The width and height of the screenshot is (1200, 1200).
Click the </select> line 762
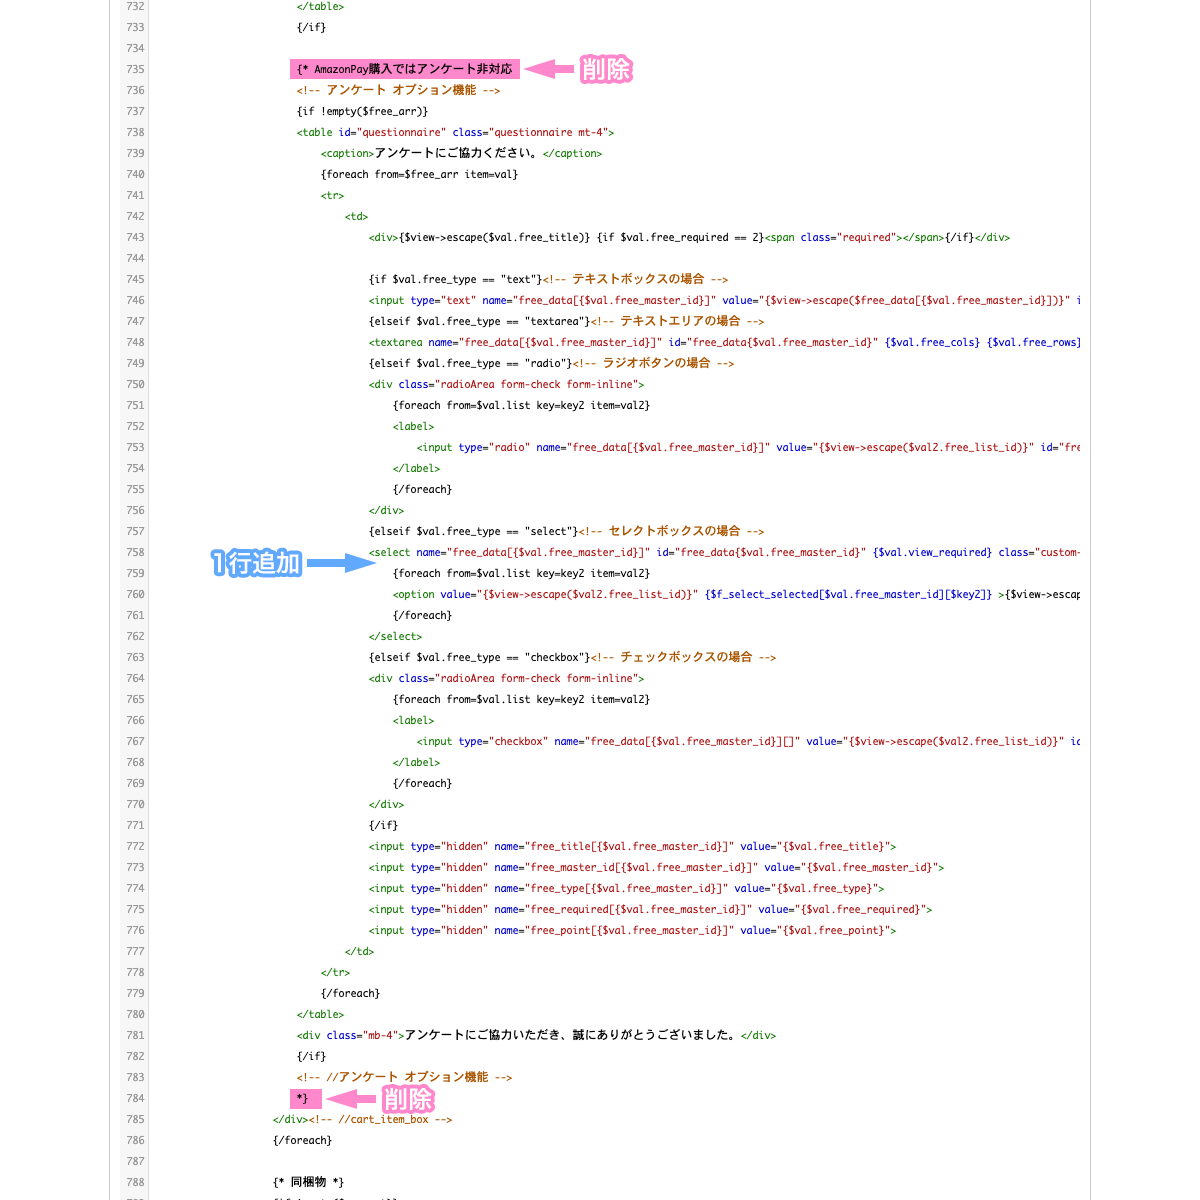395,636
